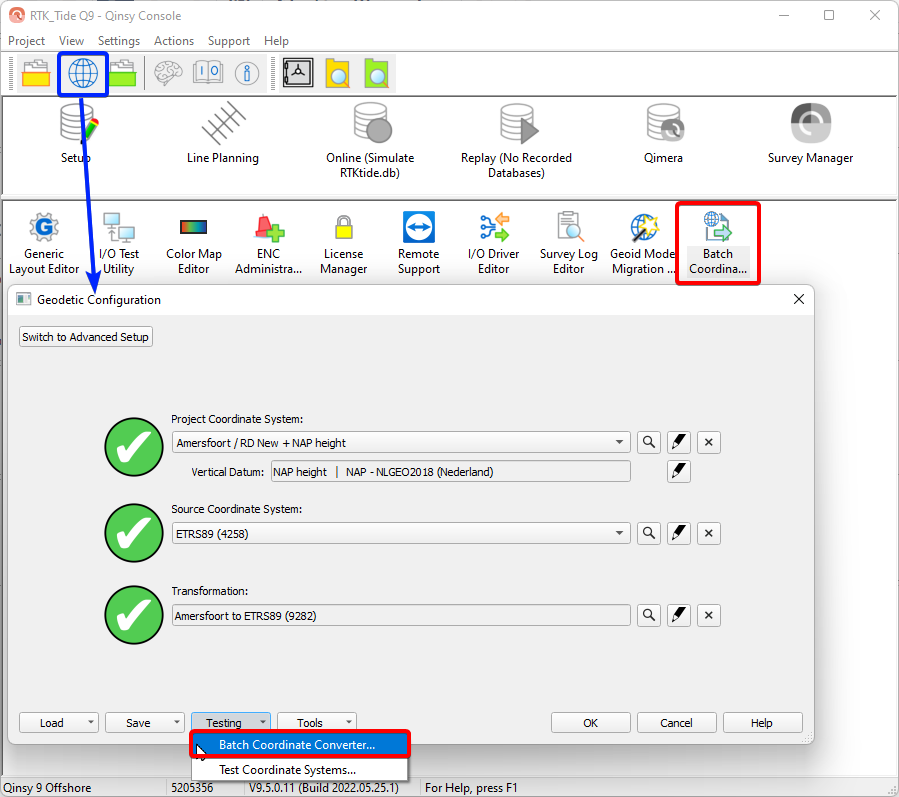Image resolution: width=899 pixels, height=797 pixels.
Task: Start Remote Support
Action: coord(418,240)
